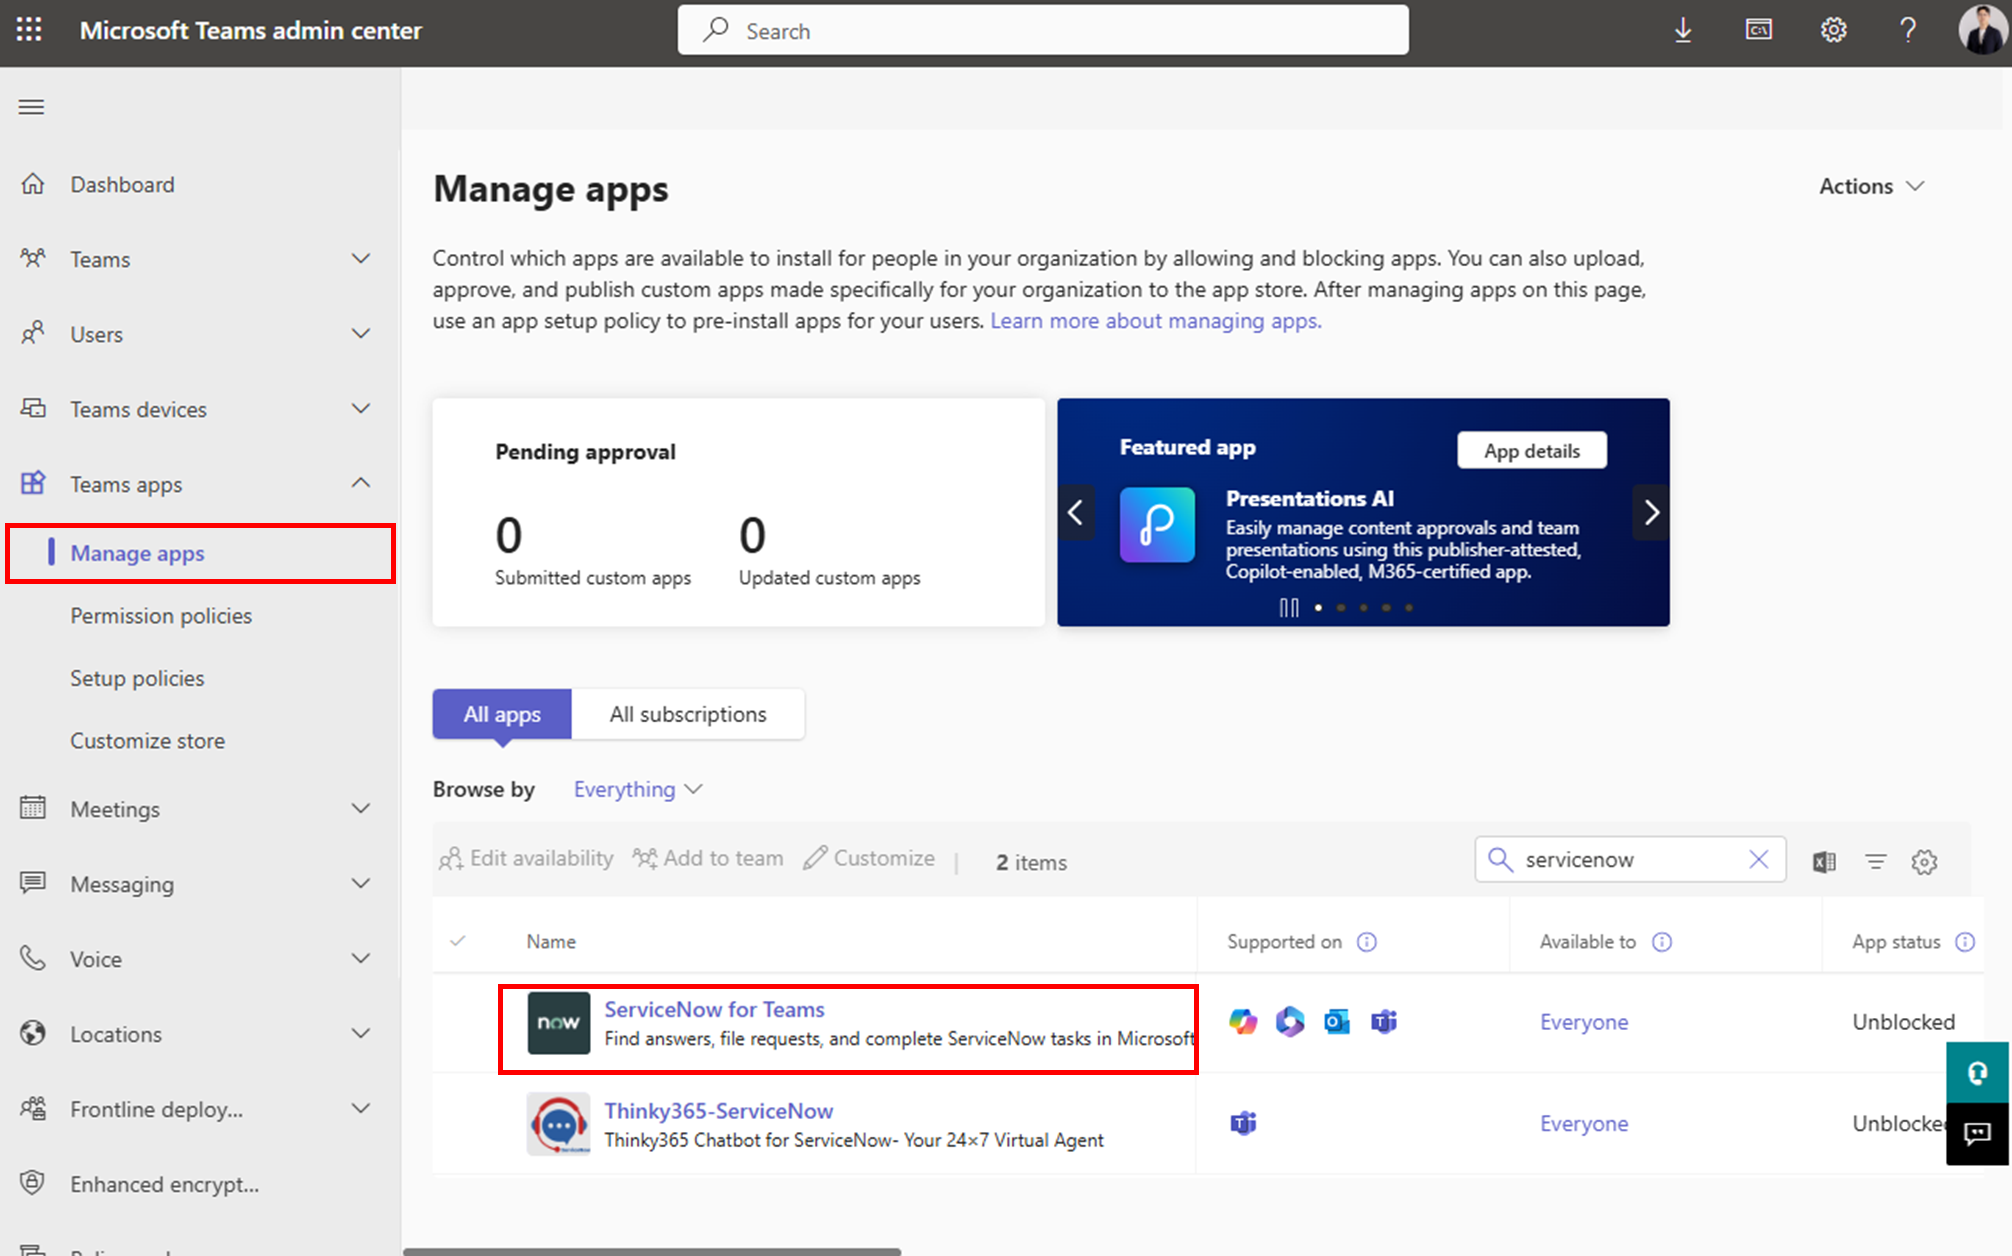Open column settings gear above App status
Image resolution: width=2012 pixels, height=1256 pixels.
click(x=1923, y=860)
